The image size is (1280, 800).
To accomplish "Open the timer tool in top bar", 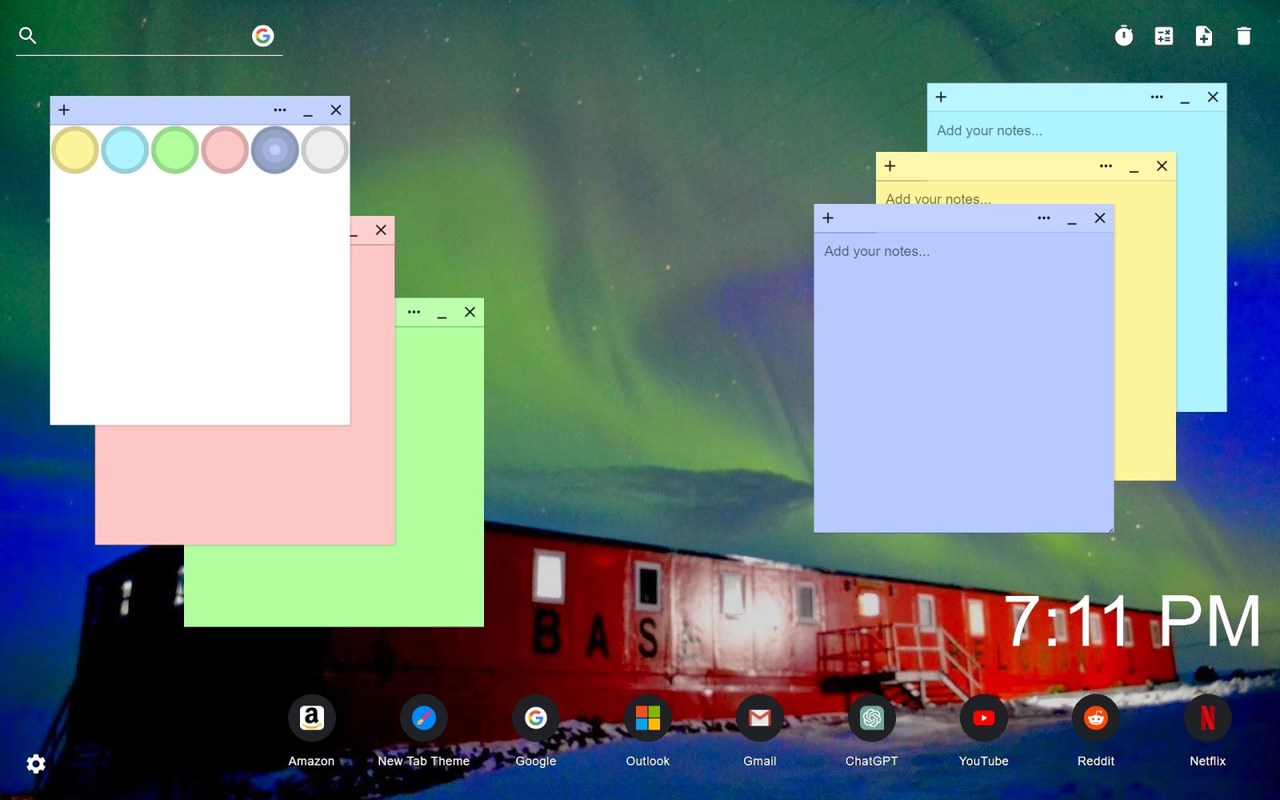I will (1124, 36).
